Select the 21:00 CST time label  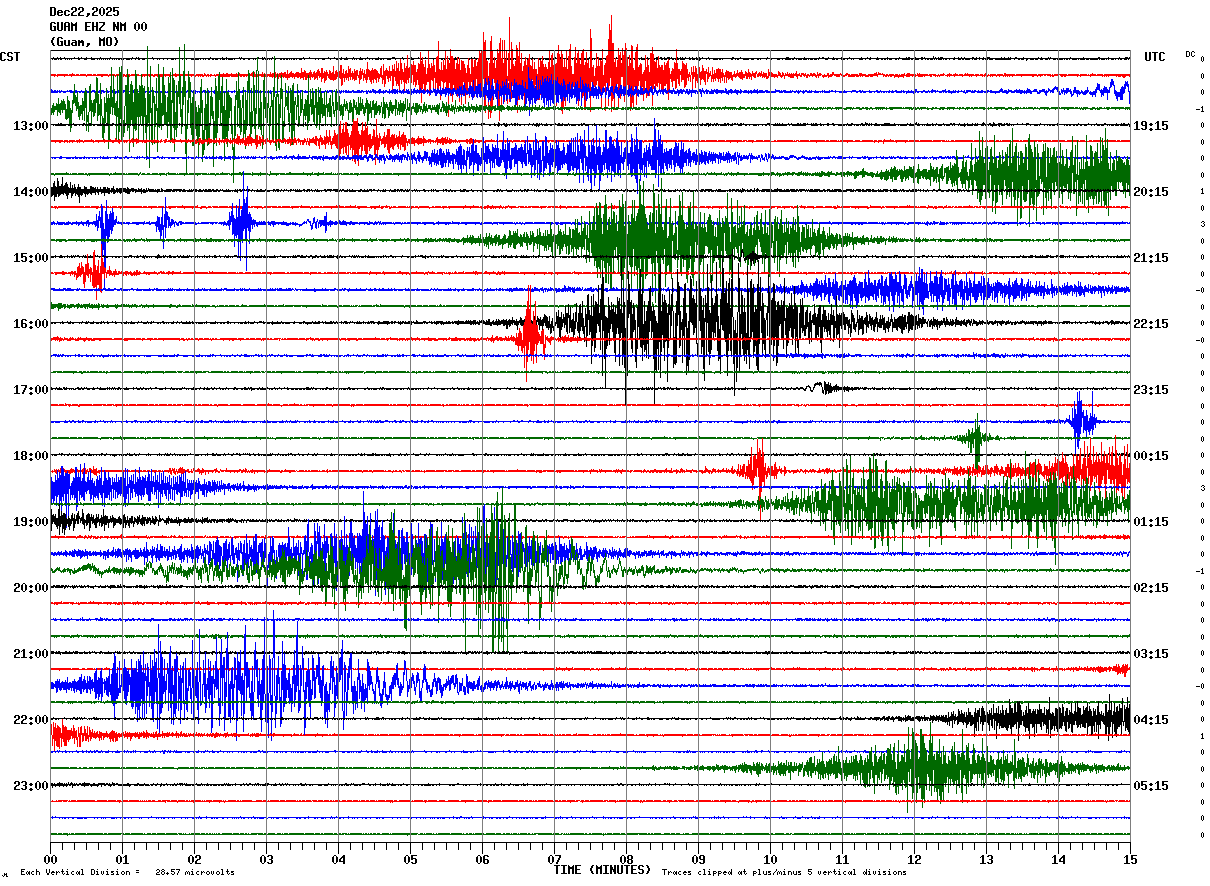[31, 654]
